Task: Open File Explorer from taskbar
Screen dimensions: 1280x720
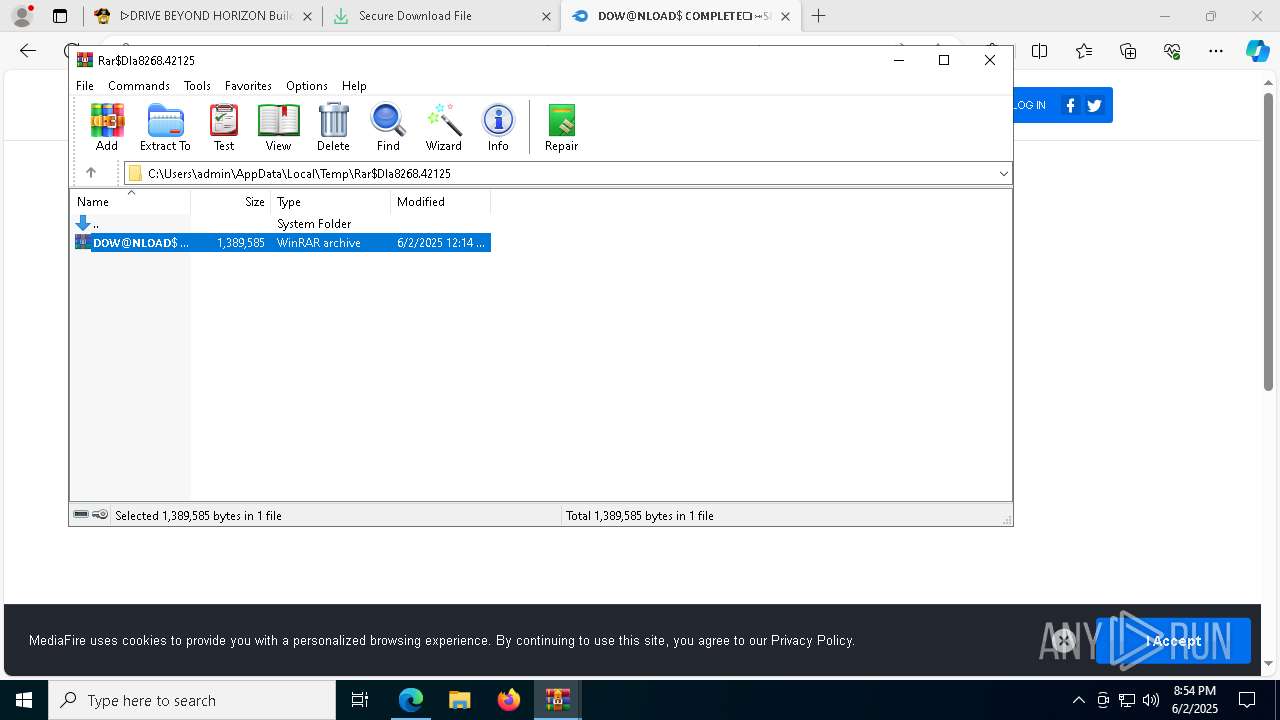Action: (459, 700)
